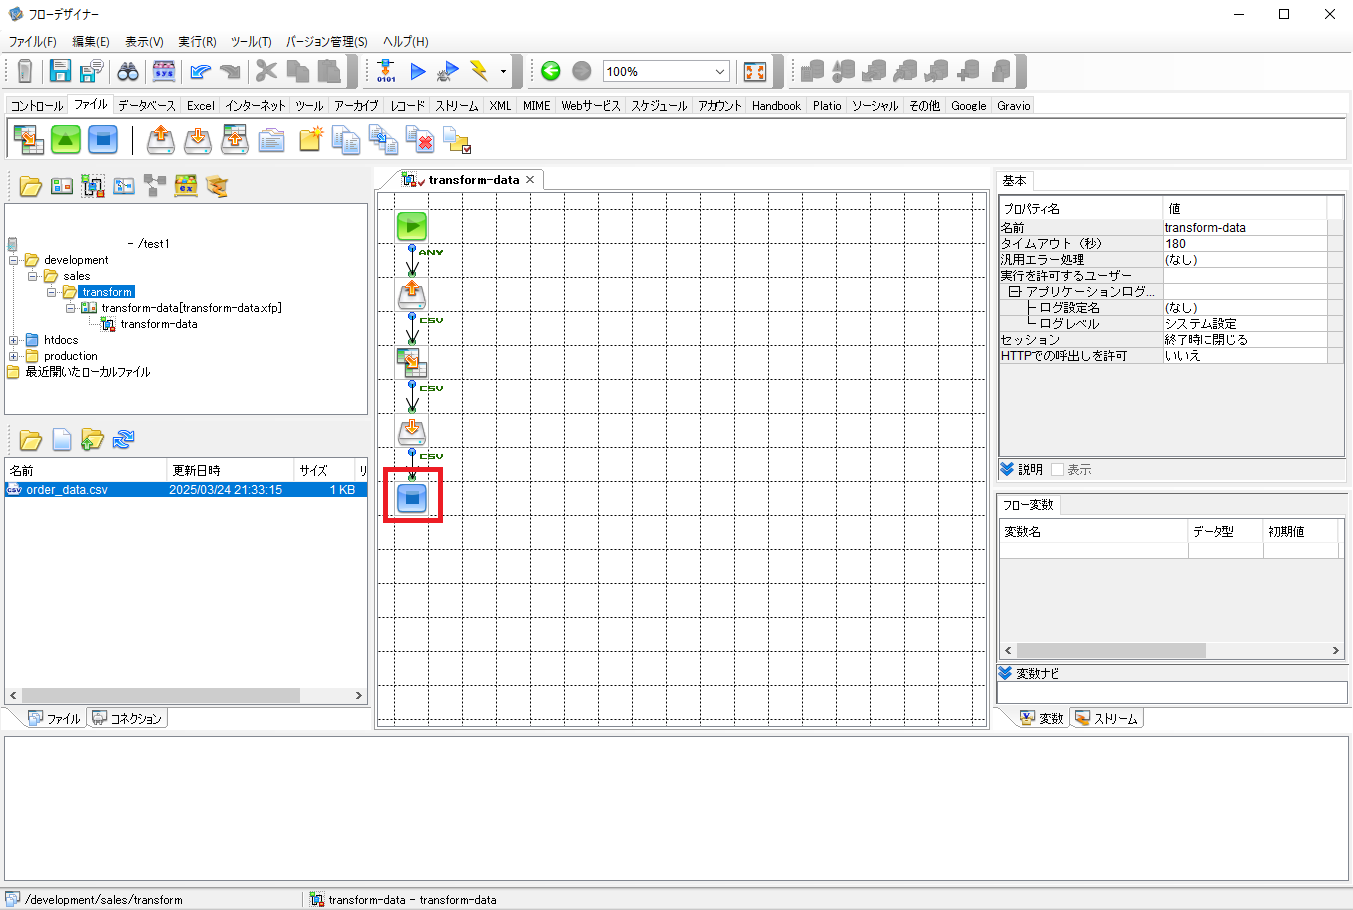Click the blue floppy Save icon
1353x910 pixels.
61,71
